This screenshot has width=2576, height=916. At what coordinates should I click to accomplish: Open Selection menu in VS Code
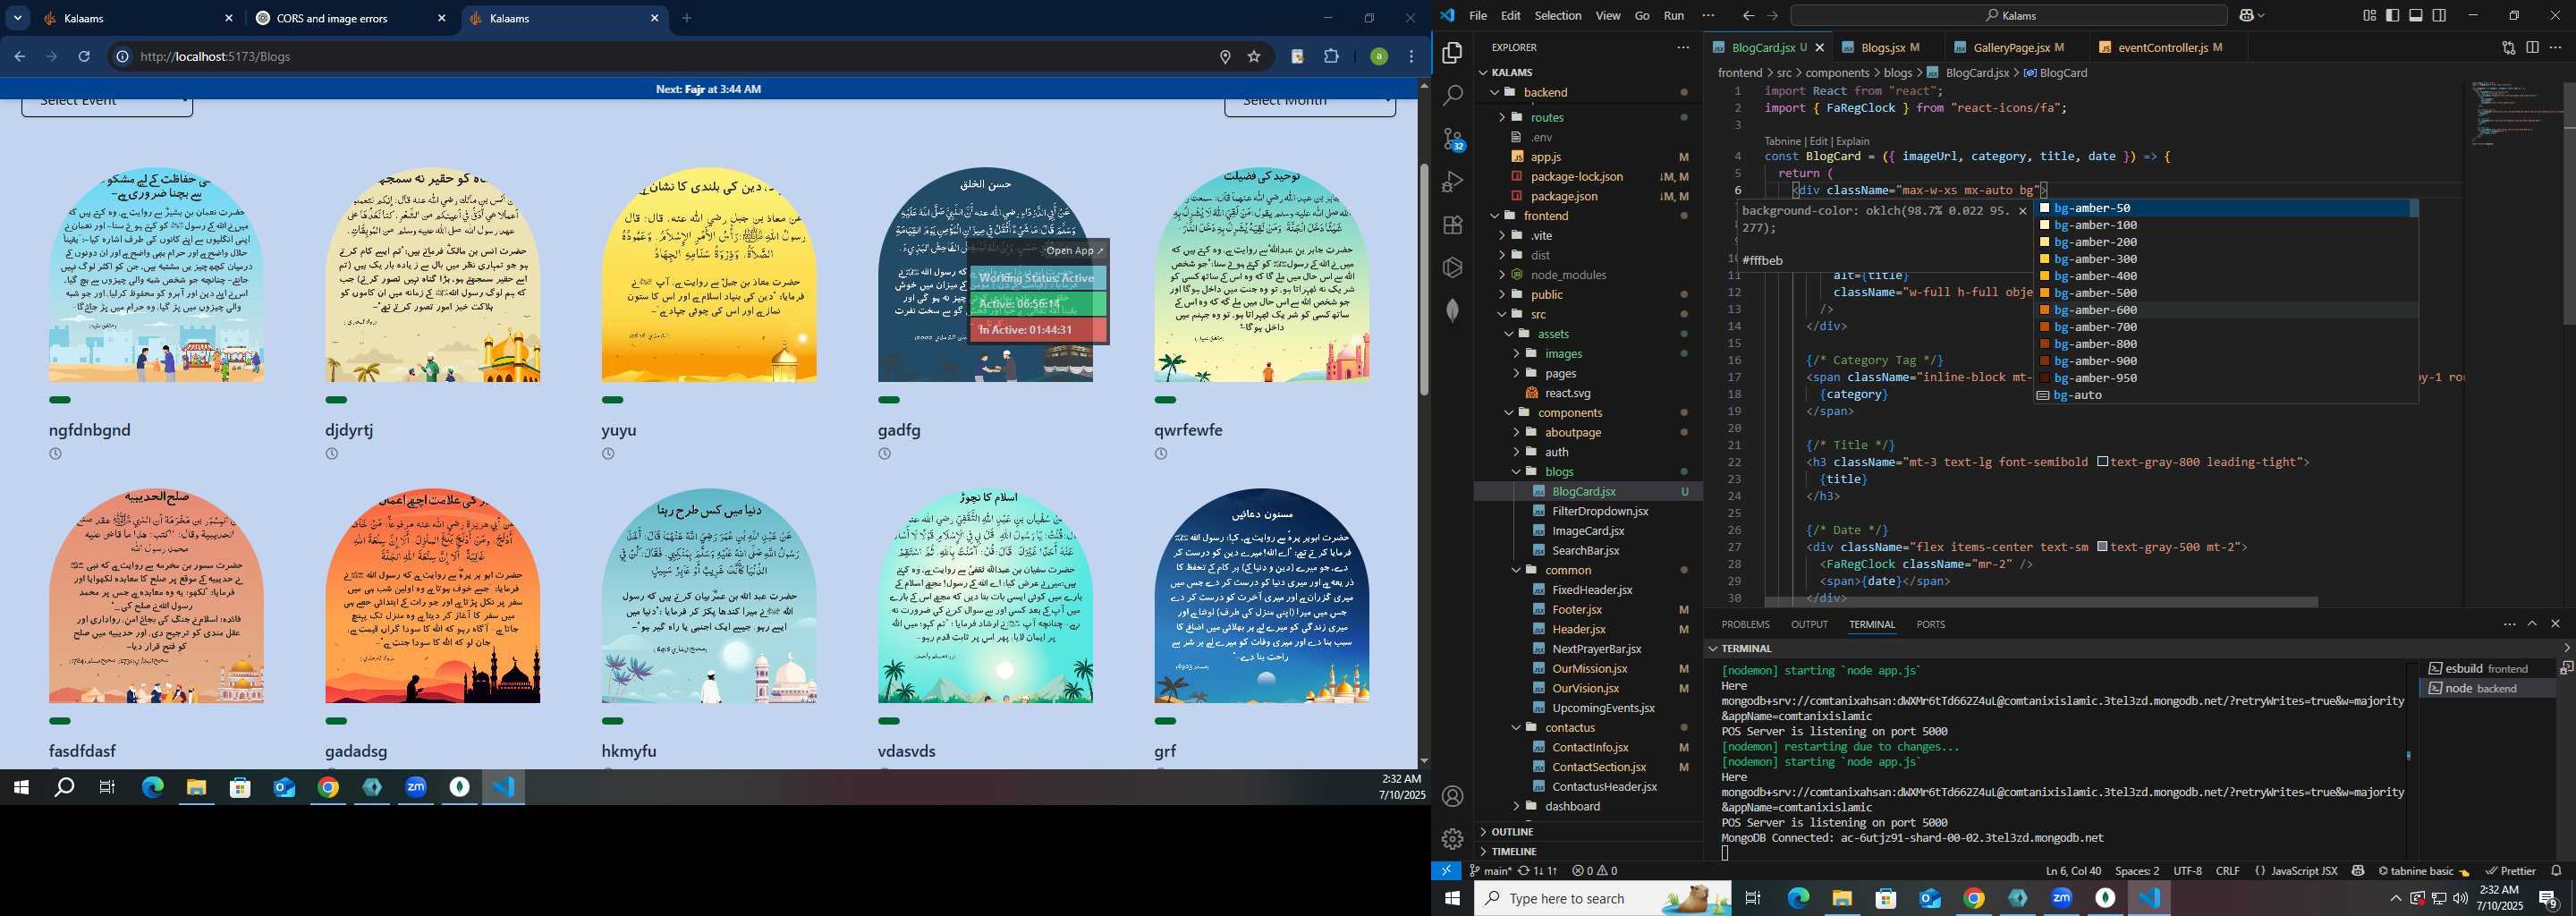[1558, 15]
